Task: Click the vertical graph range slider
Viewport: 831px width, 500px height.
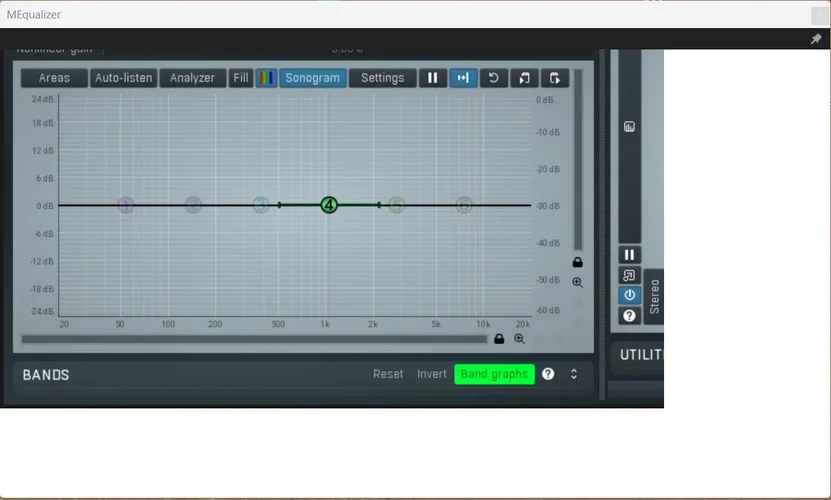Action: point(578,160)
